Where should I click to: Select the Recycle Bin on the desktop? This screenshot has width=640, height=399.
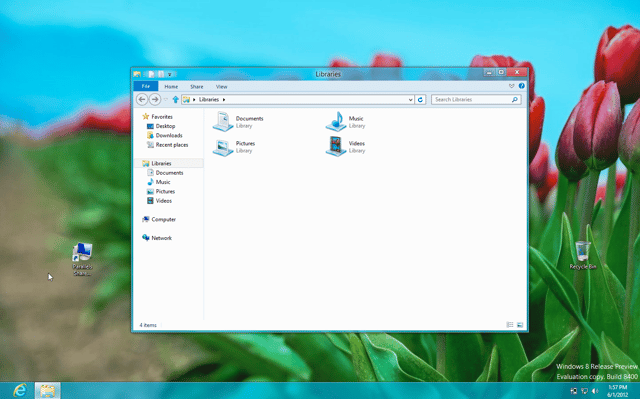(x=582, y=255)
